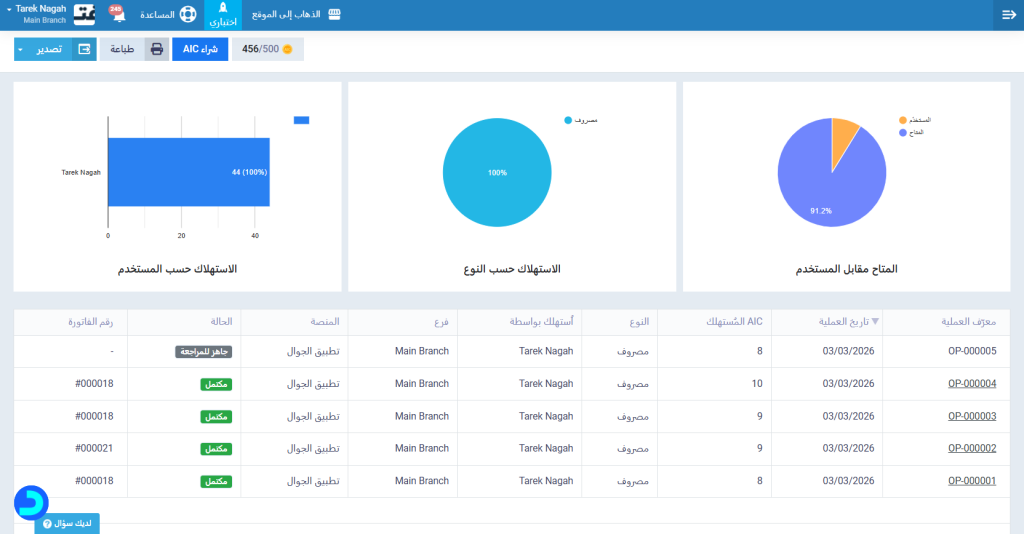Toggle the sidebar menu arrow icon

1008,15
